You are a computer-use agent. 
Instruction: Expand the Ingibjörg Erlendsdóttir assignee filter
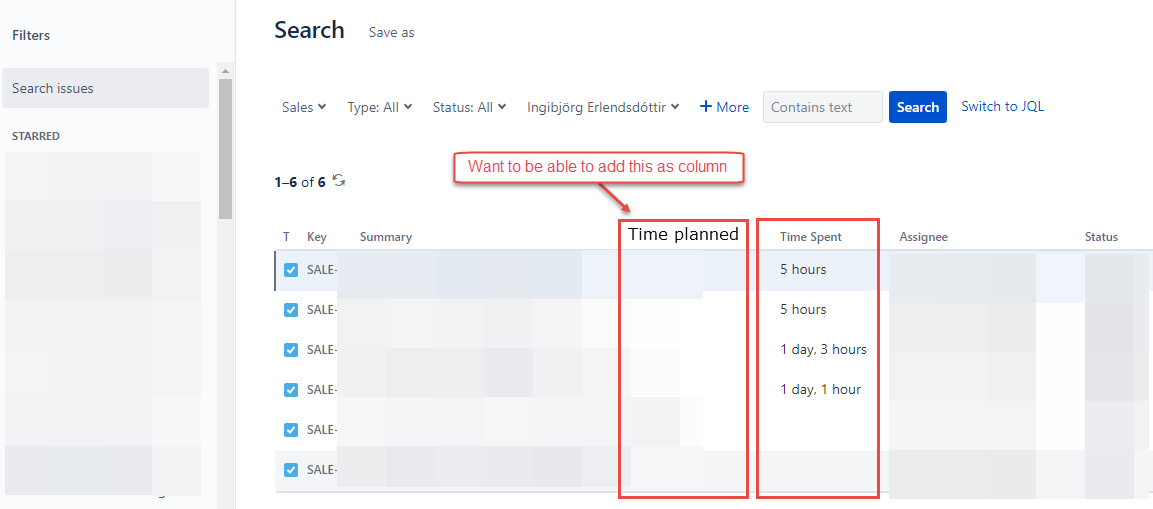(603, 107)
